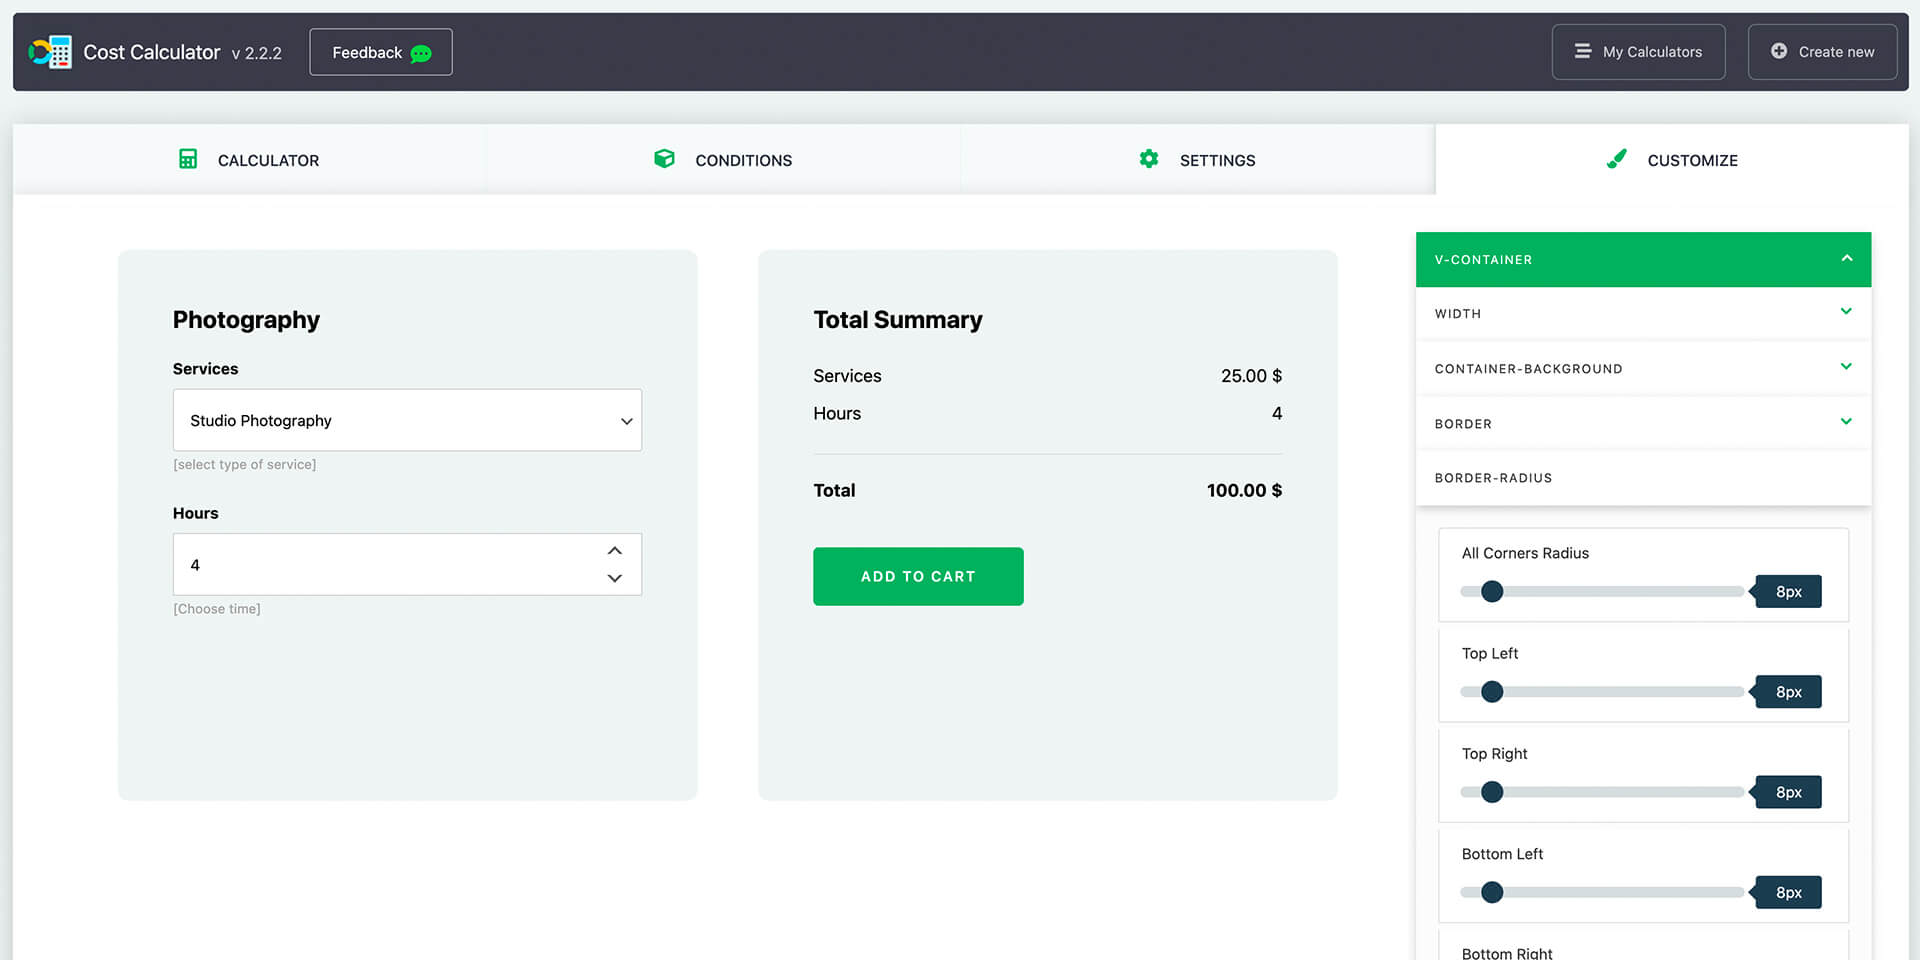The image size is (1920, 960).
Task: Click the chat bubble icon on Feedback button
Action: click(x=421, y=52)
